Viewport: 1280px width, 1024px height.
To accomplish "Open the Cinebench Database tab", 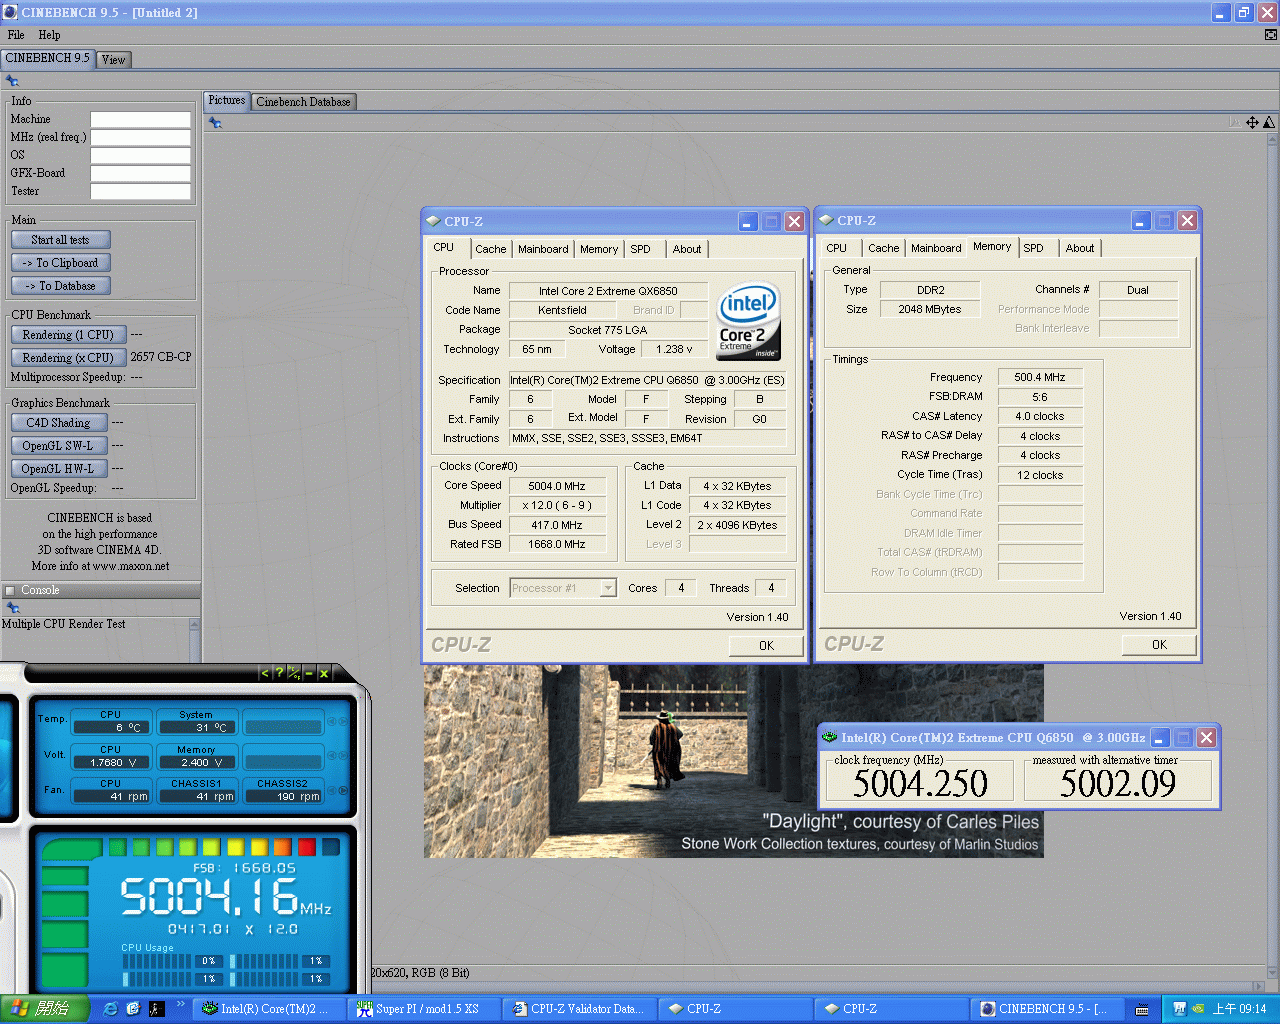I will pos(303,102).
